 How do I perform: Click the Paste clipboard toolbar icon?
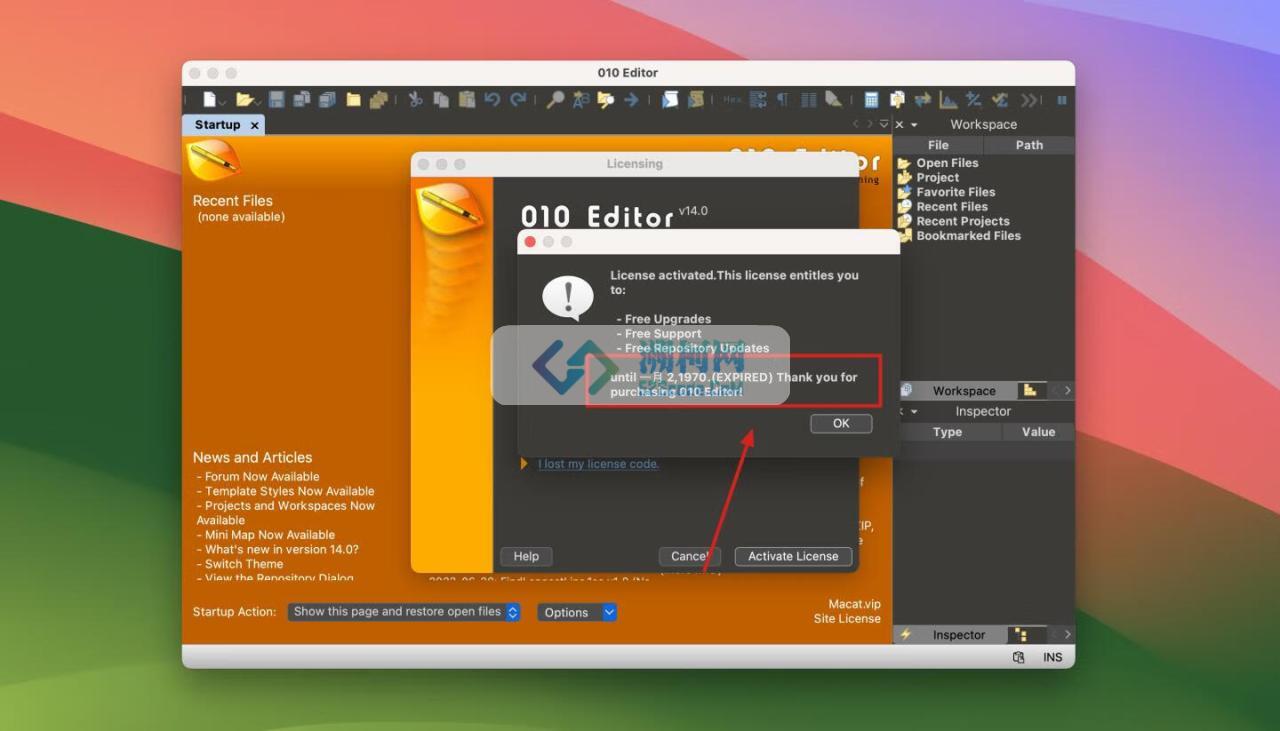pos(466,99)
